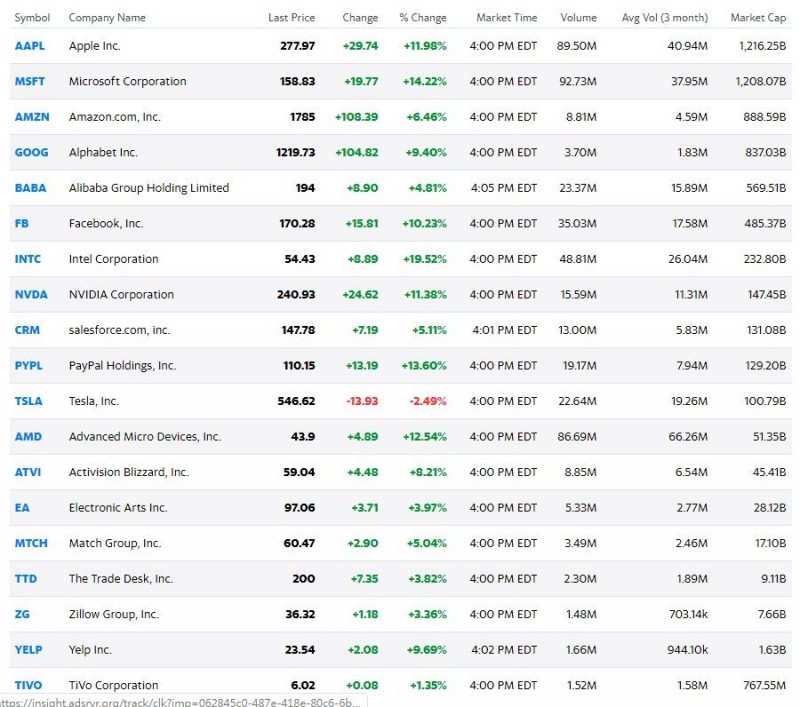Select the Apple Inc. company name
This screenshot has width=800, height=707.
point(95,46)
